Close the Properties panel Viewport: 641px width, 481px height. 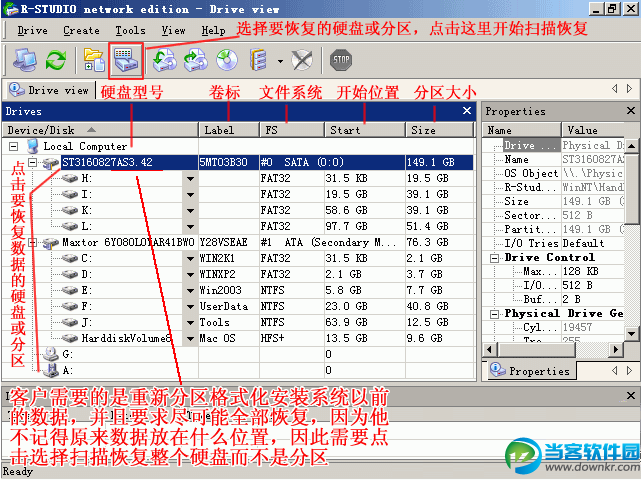pos(631,111)
